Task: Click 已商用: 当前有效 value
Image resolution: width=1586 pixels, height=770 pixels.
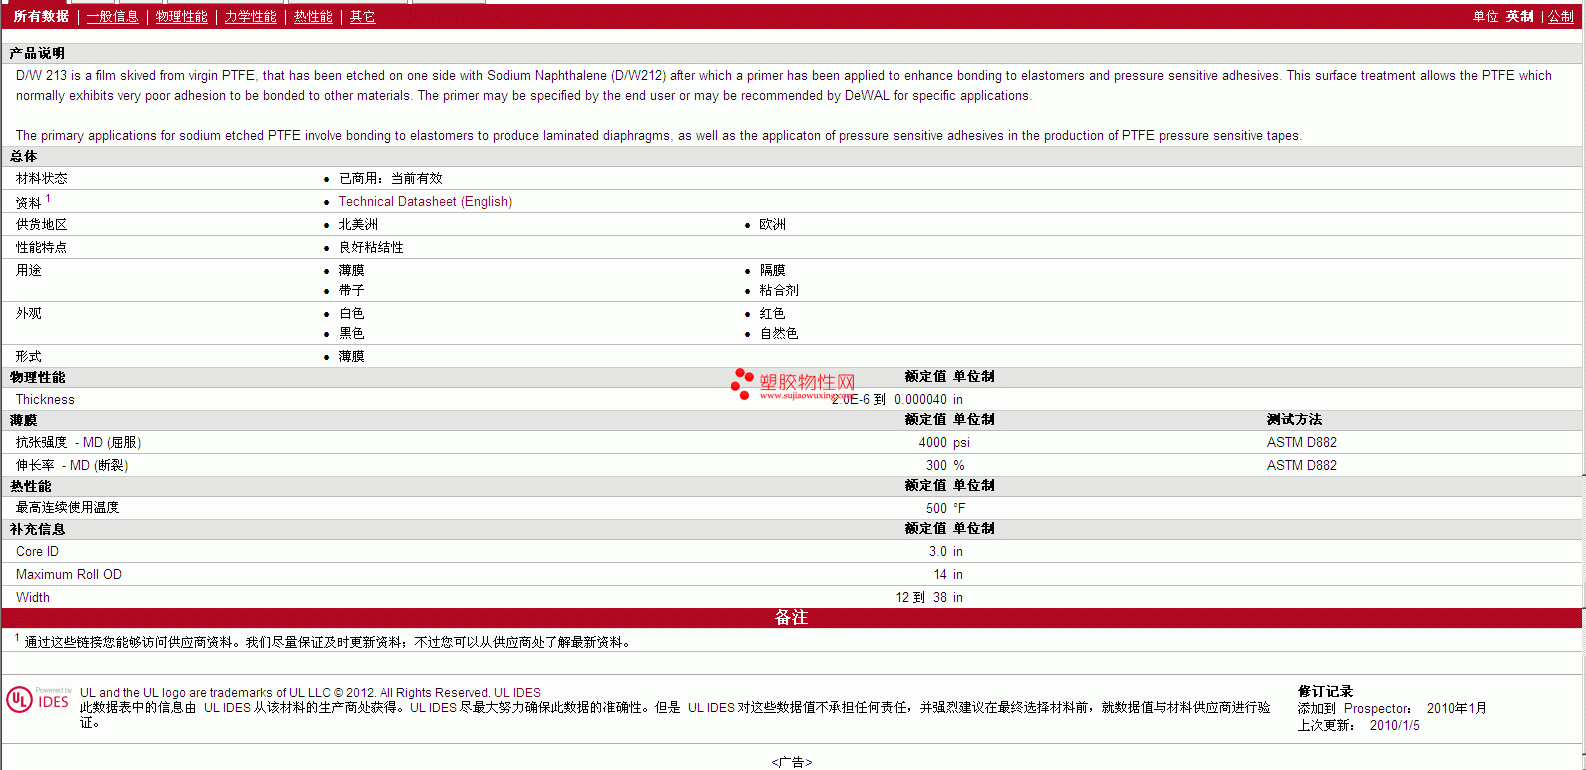Action: pos(390,178)
